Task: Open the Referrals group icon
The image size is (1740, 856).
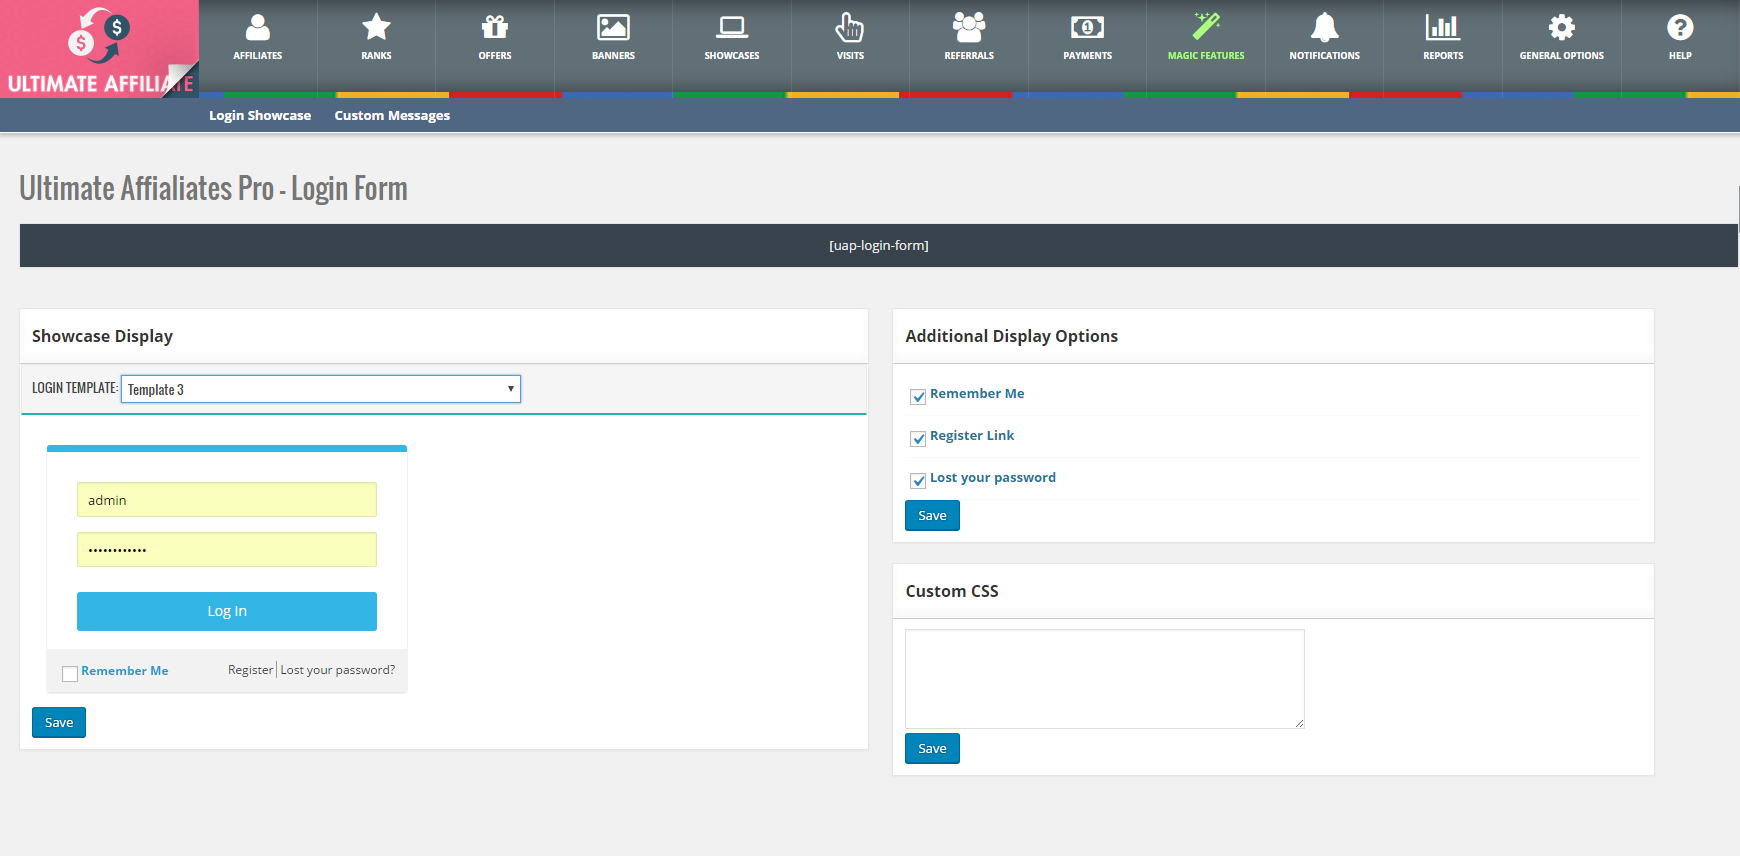Action: tap(969, 27)
